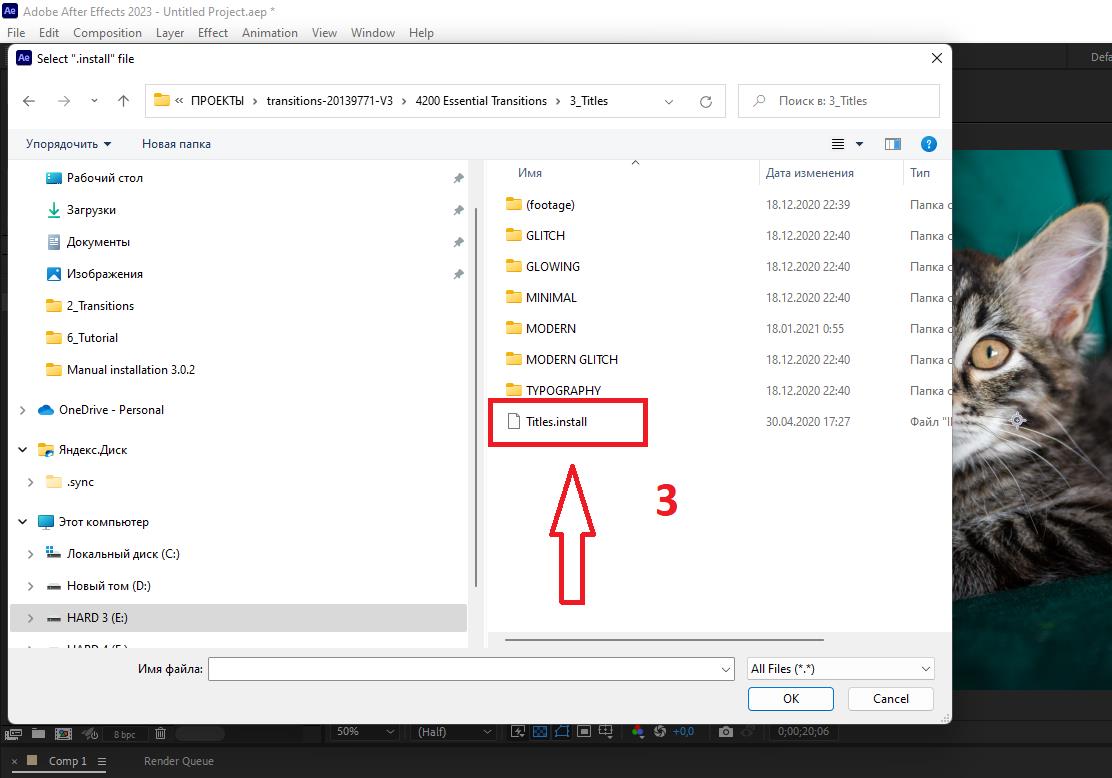The image size is (1112, 778).
Task: Open the Упорядочить dropdown menu
Action: click(x=69, y=144)
